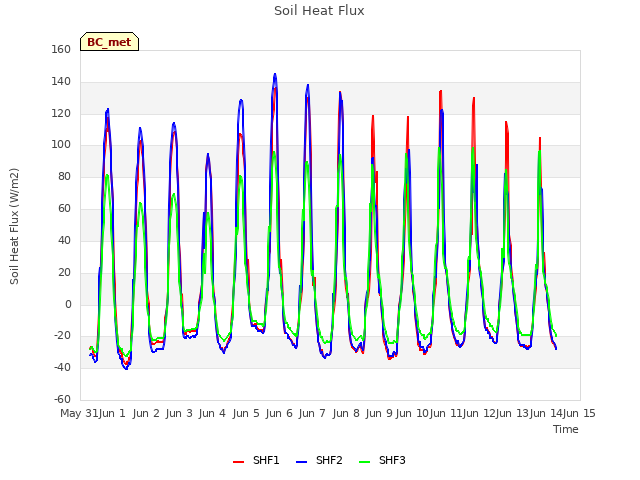Image resolution: width=640 pixels, height=480 pixels.
Task: Click the -40 y-axis tick label
Action: (x=62, y=368)
